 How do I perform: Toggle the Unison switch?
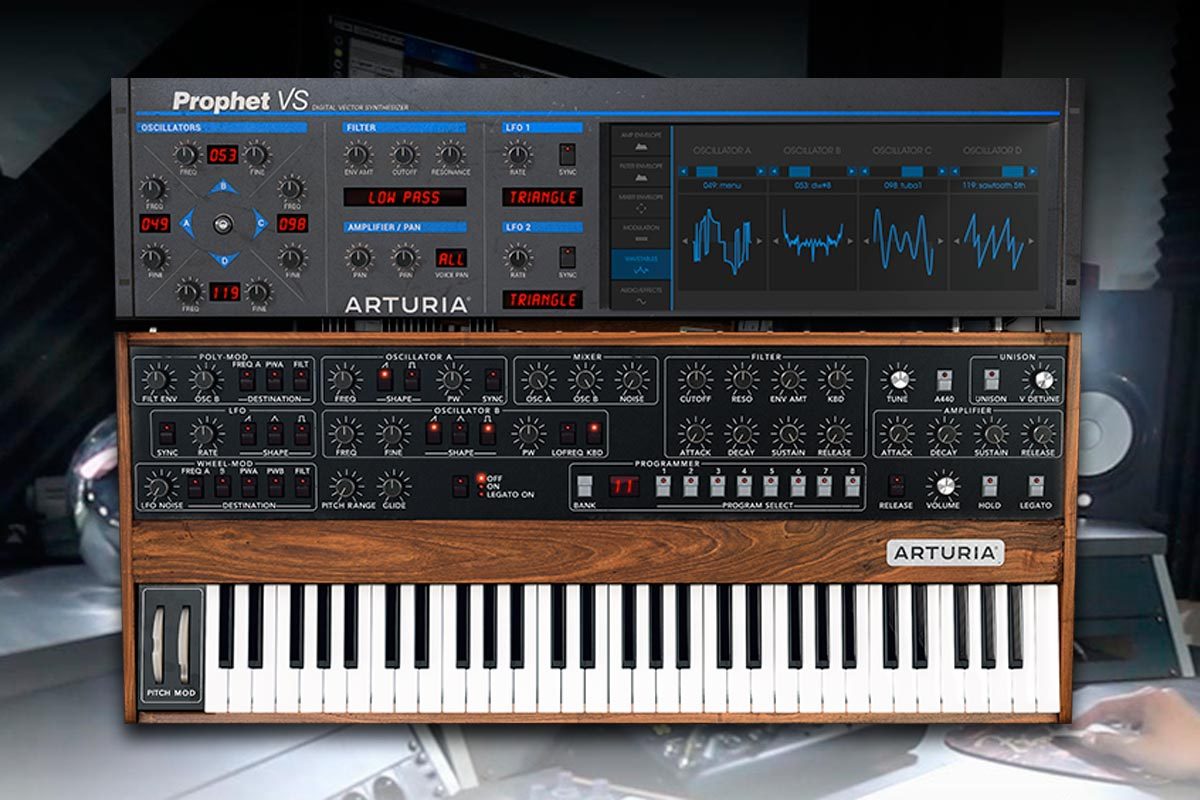tap(991, 380)
